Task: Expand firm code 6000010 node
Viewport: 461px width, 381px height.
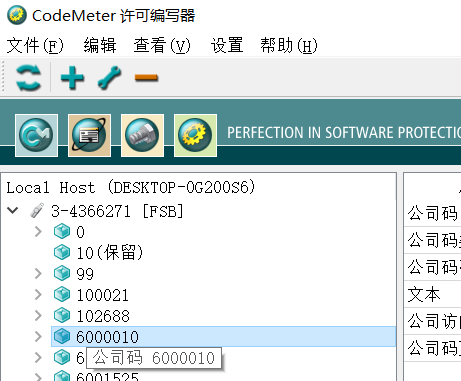Action: click(x=38, y=336)
